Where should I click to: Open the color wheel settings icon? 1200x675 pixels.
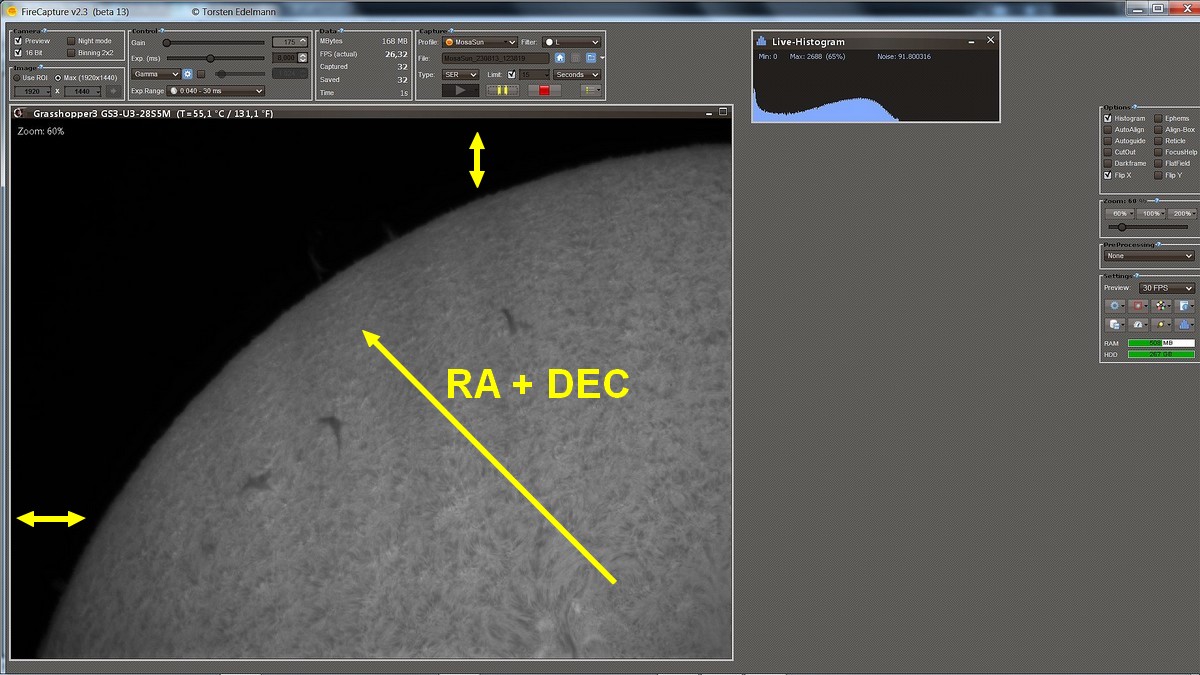coord(1162,306)
